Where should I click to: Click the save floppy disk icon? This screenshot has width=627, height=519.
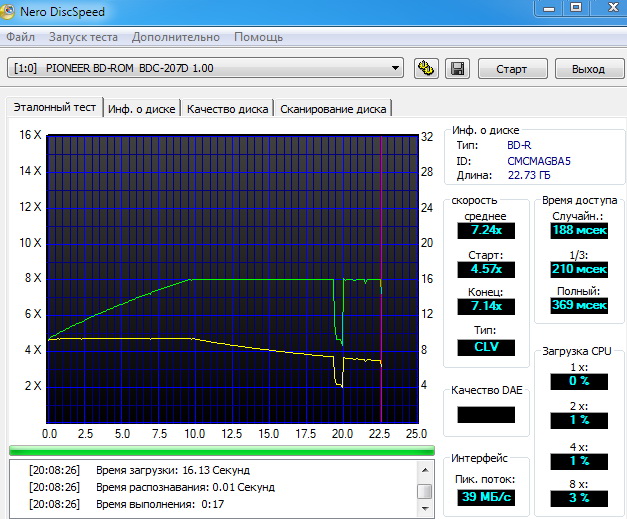(457, 69)
